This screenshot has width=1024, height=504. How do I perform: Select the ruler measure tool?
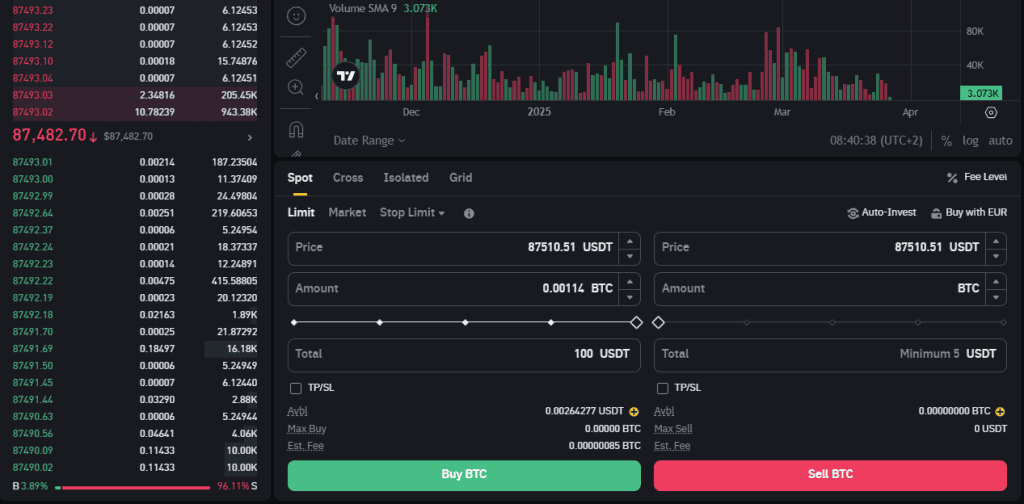click(296, 57)
